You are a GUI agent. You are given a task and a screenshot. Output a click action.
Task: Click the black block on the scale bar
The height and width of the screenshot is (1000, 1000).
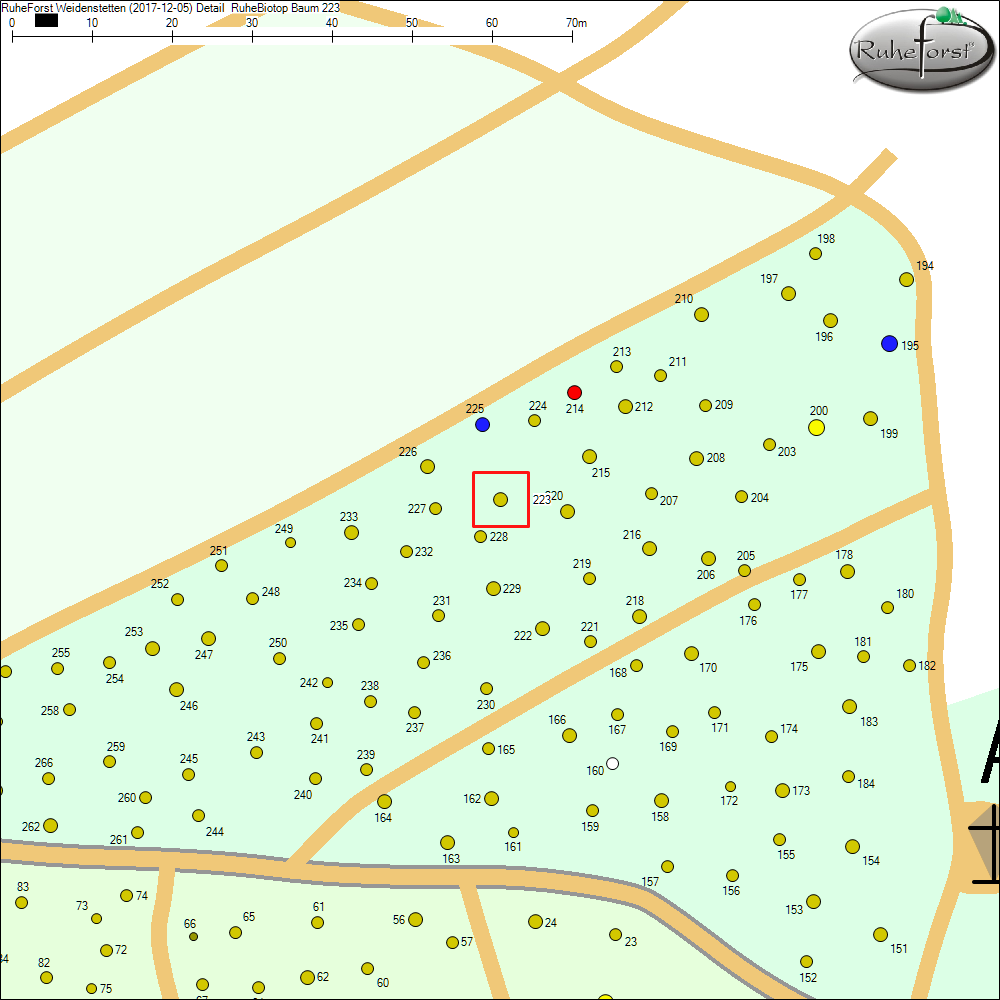pyautogui.click(x=46, y=20)
